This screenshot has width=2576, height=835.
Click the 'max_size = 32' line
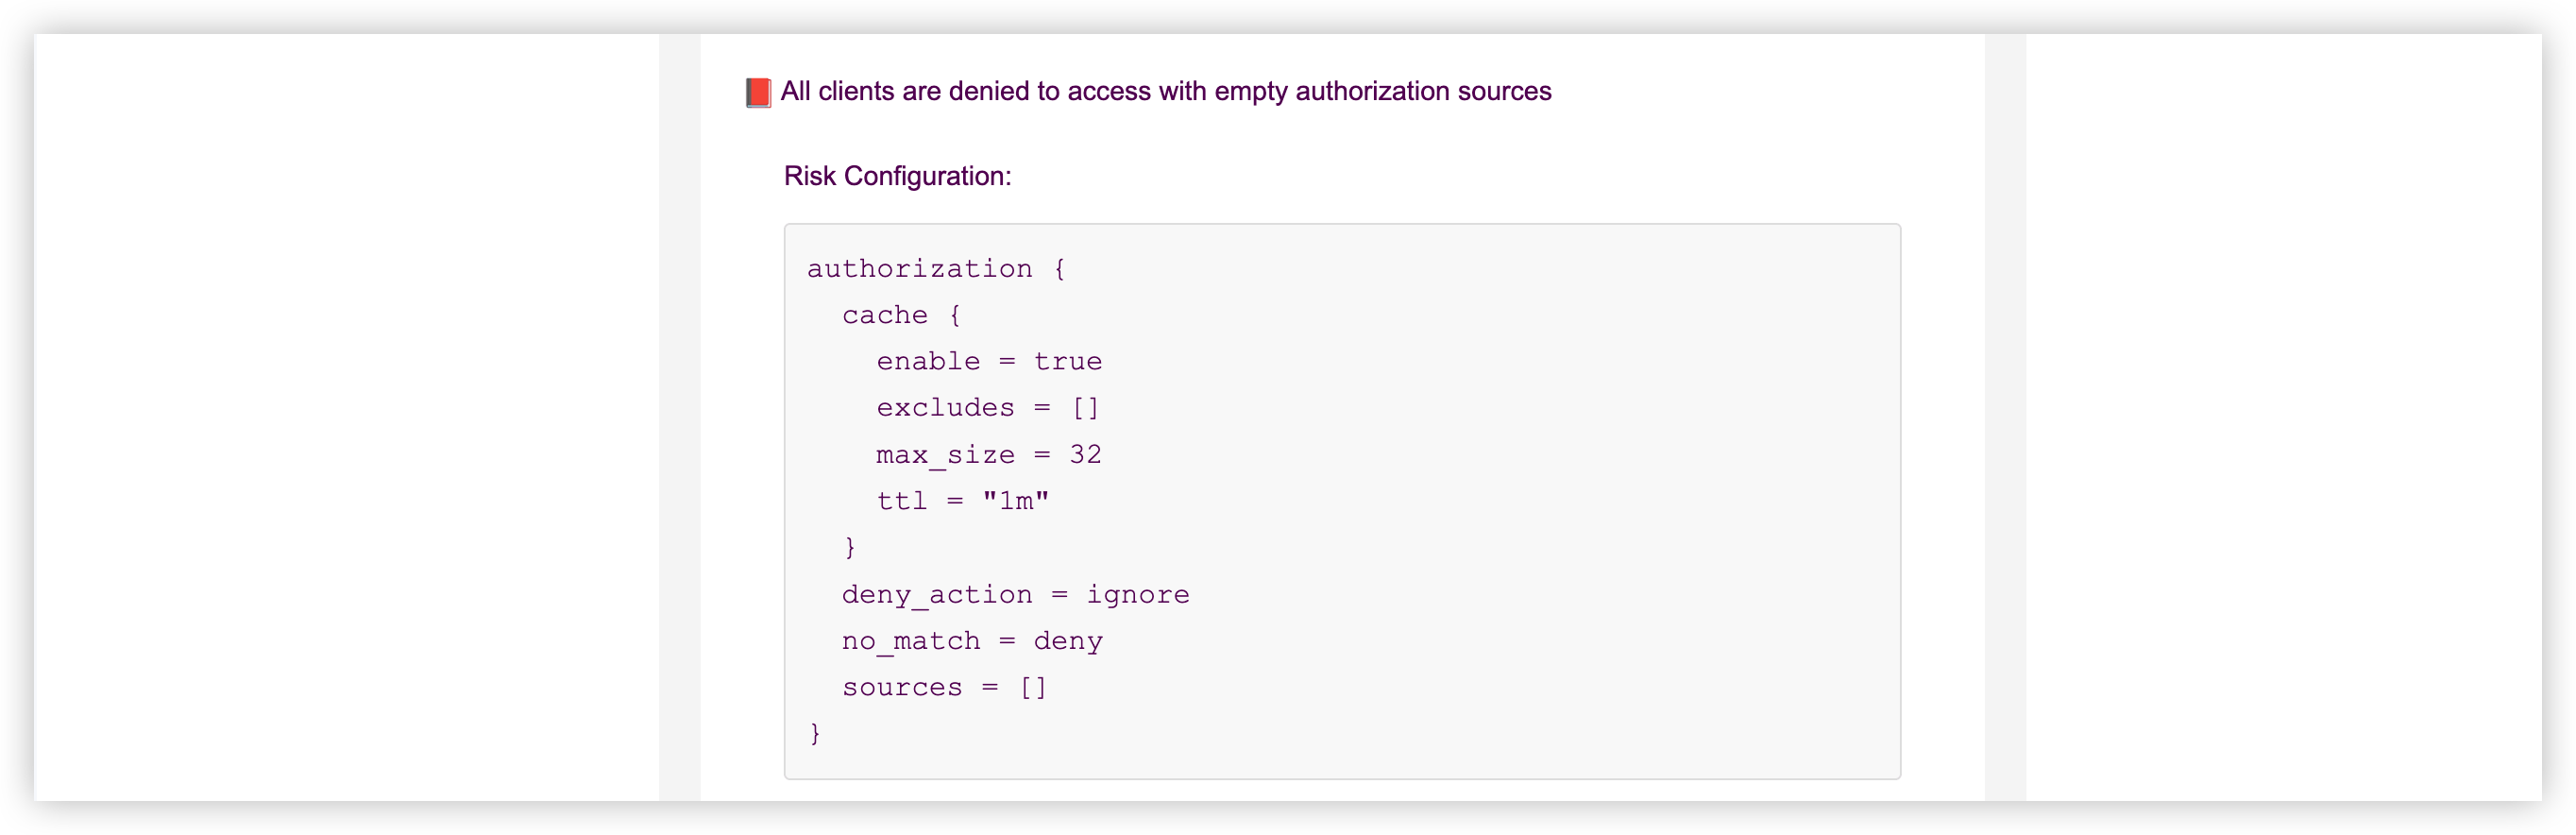[988, 454]
